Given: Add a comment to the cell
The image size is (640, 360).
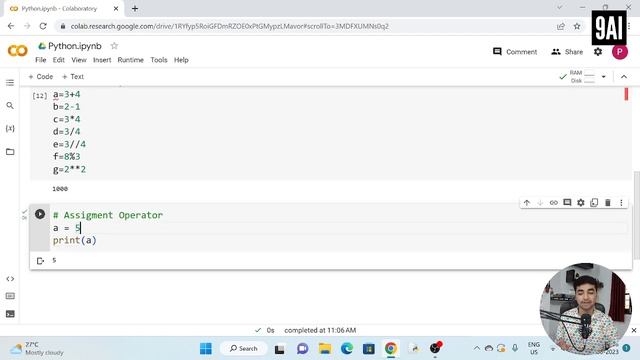Looking at the screenshot, I should (567, 202).
